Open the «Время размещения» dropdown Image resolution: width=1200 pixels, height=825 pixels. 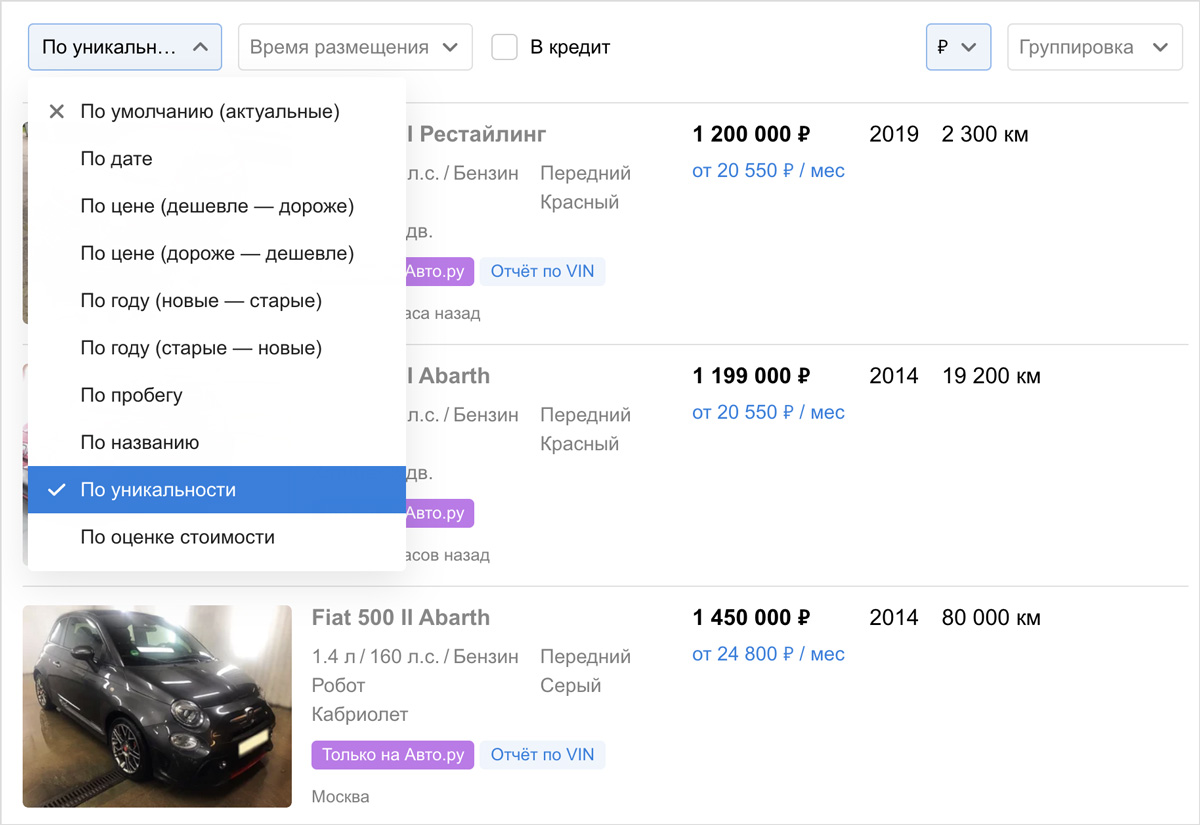pyautogui.click(x=355, y=47)
